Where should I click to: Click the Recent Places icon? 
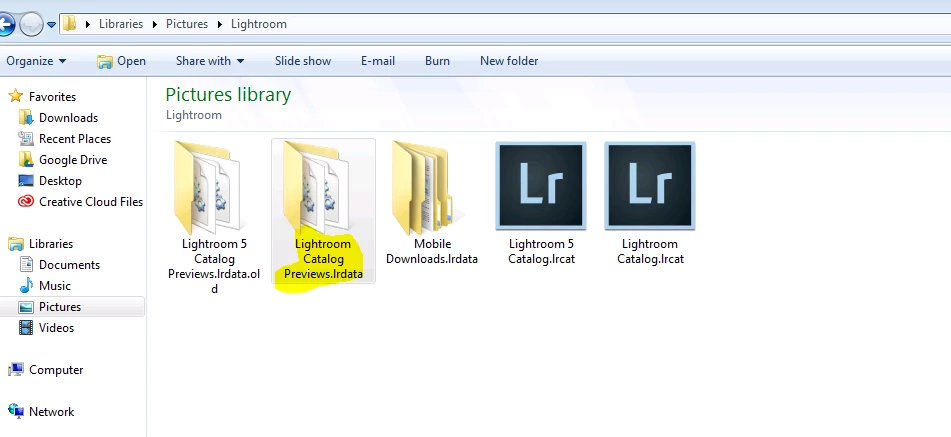click(x=25, y=139)
